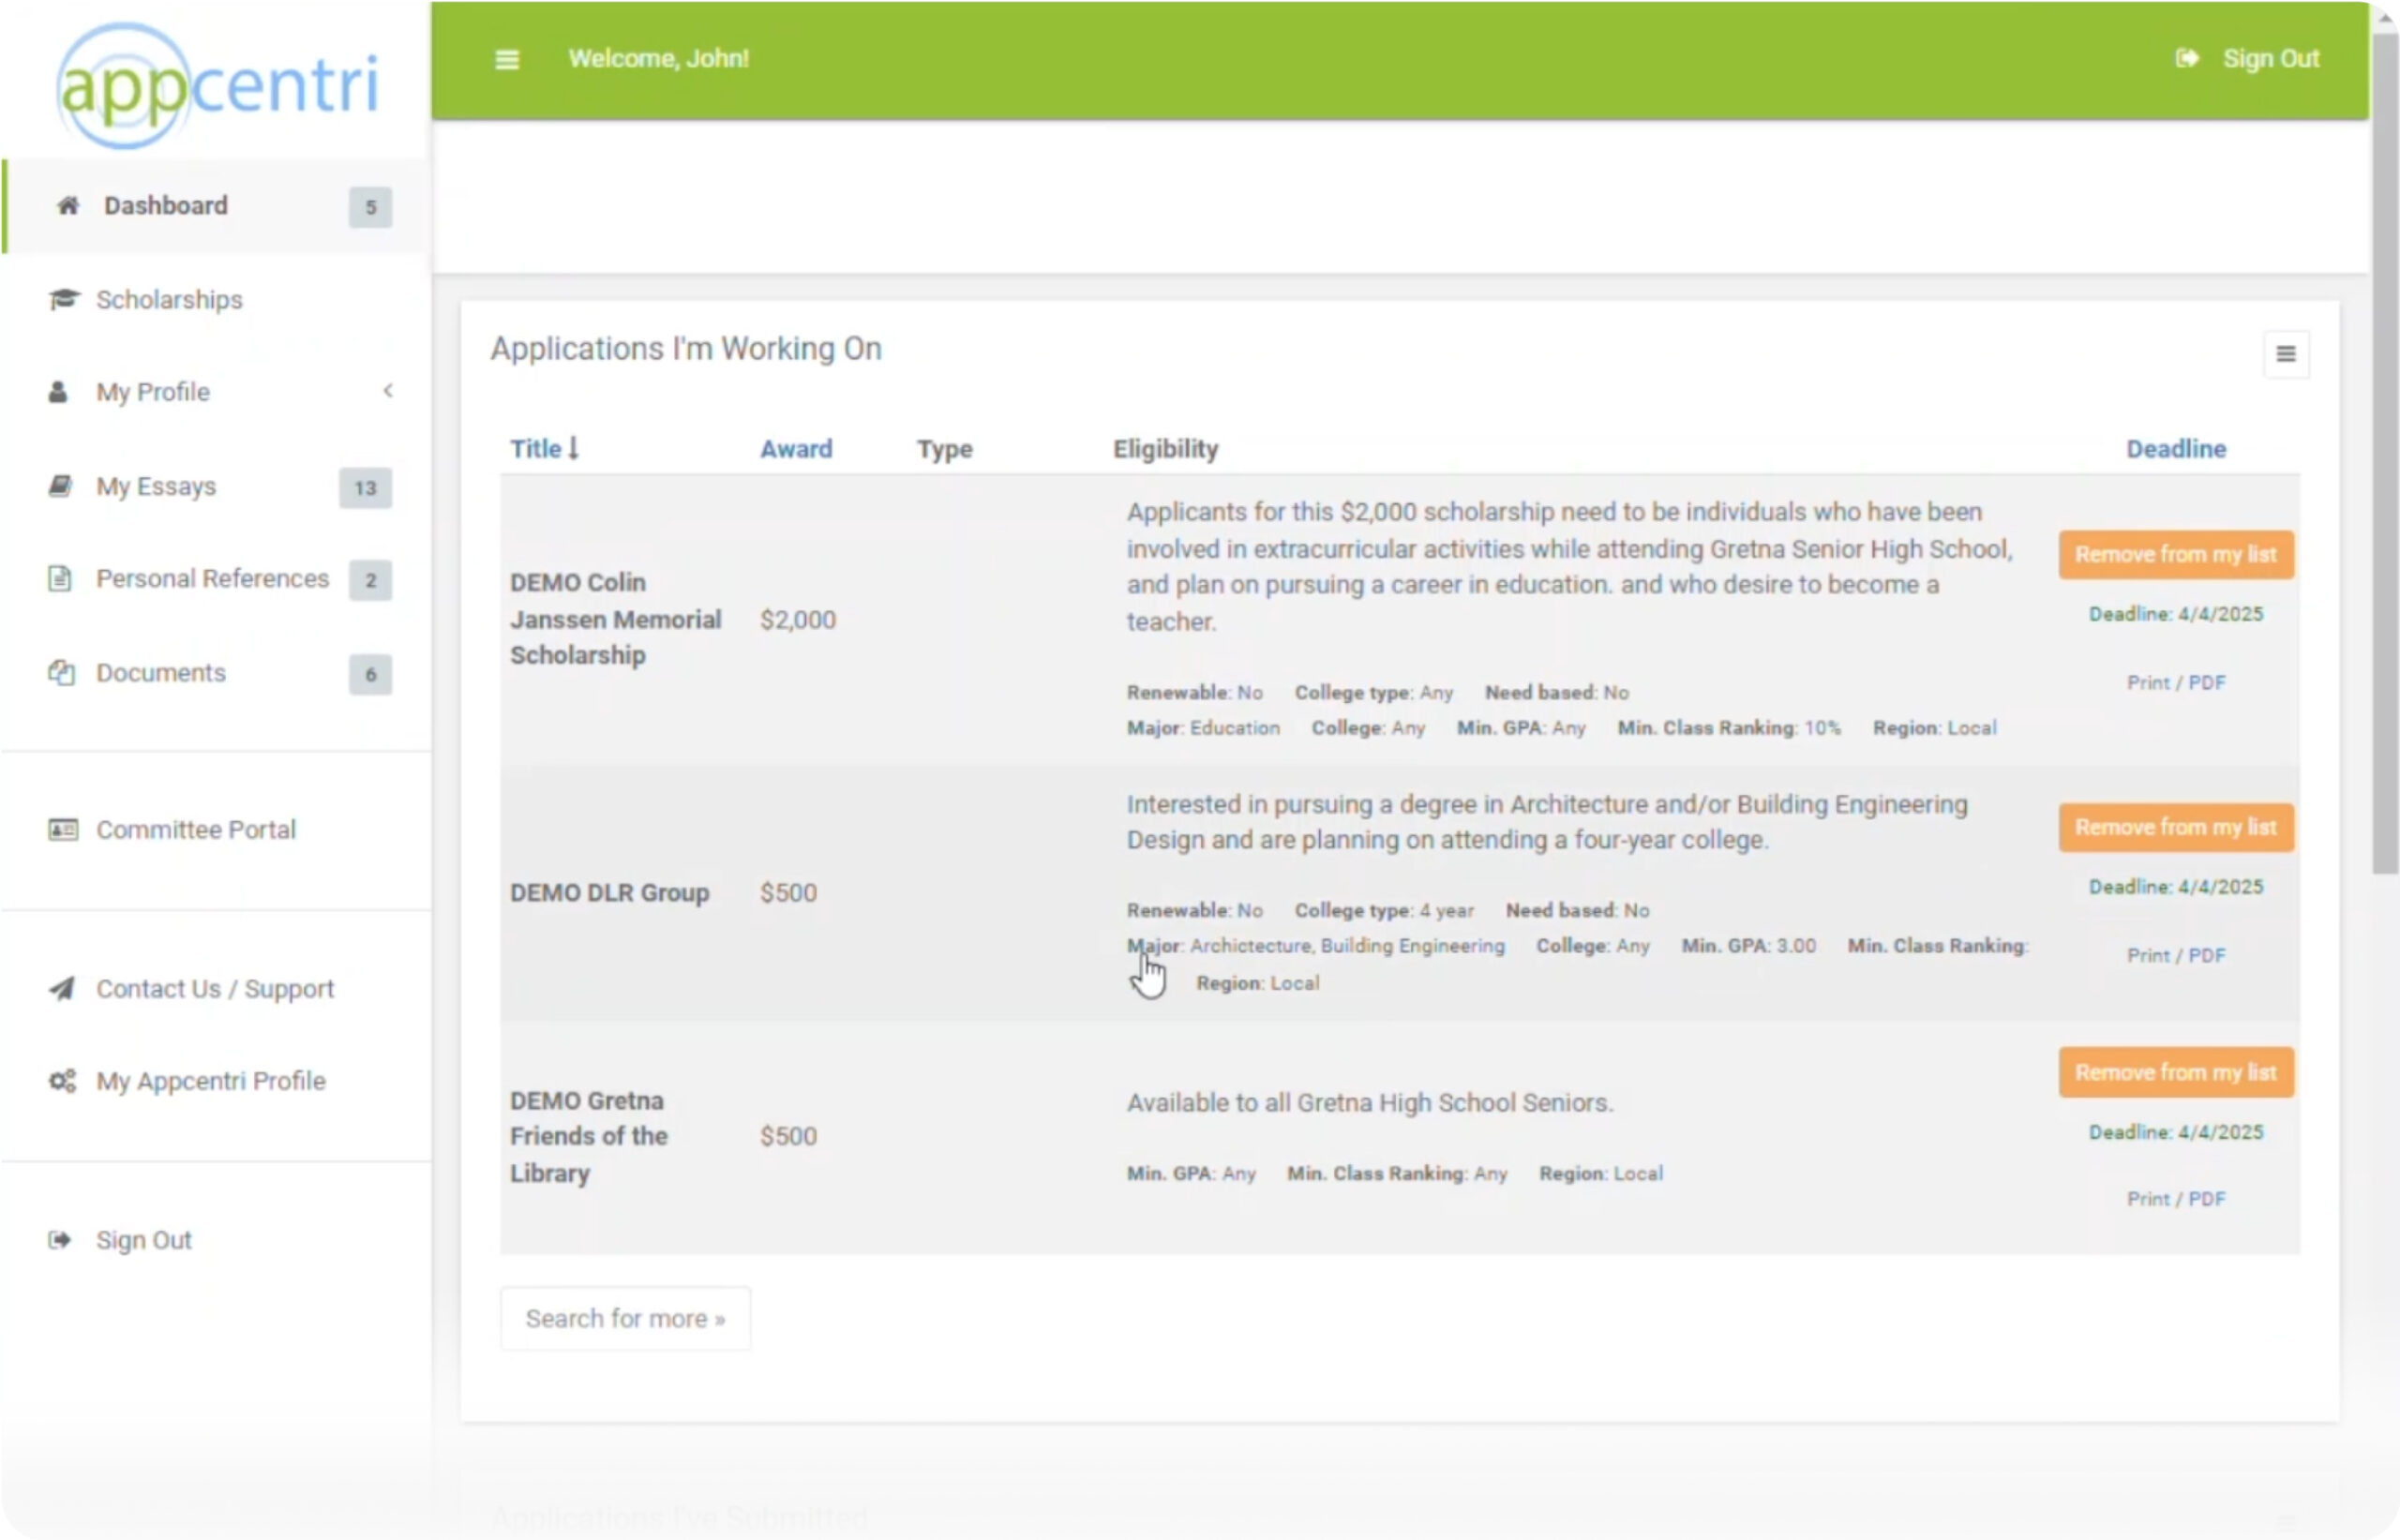Click Sign Out in the left sidebar
Image resolution: width=2400 pixels, height=1540 pixels.
(x=217, y=1240)
